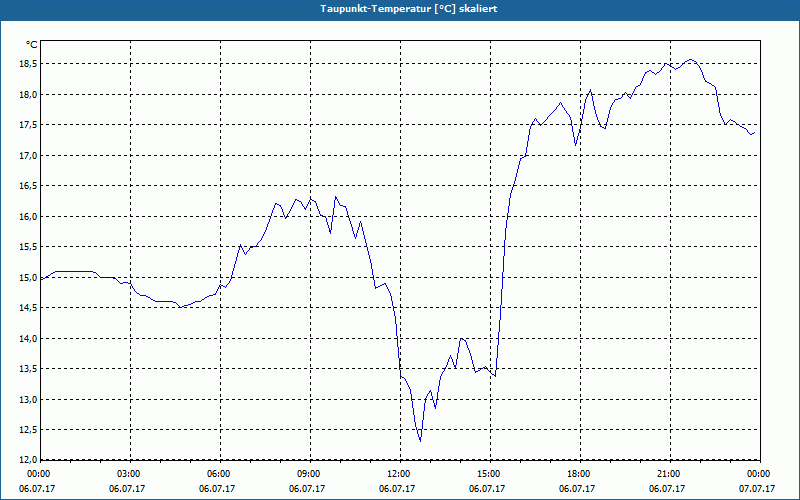Viewport: 800px width, 500px height.
Task: Click the 15:00 time label
Action: pos(488,474)
